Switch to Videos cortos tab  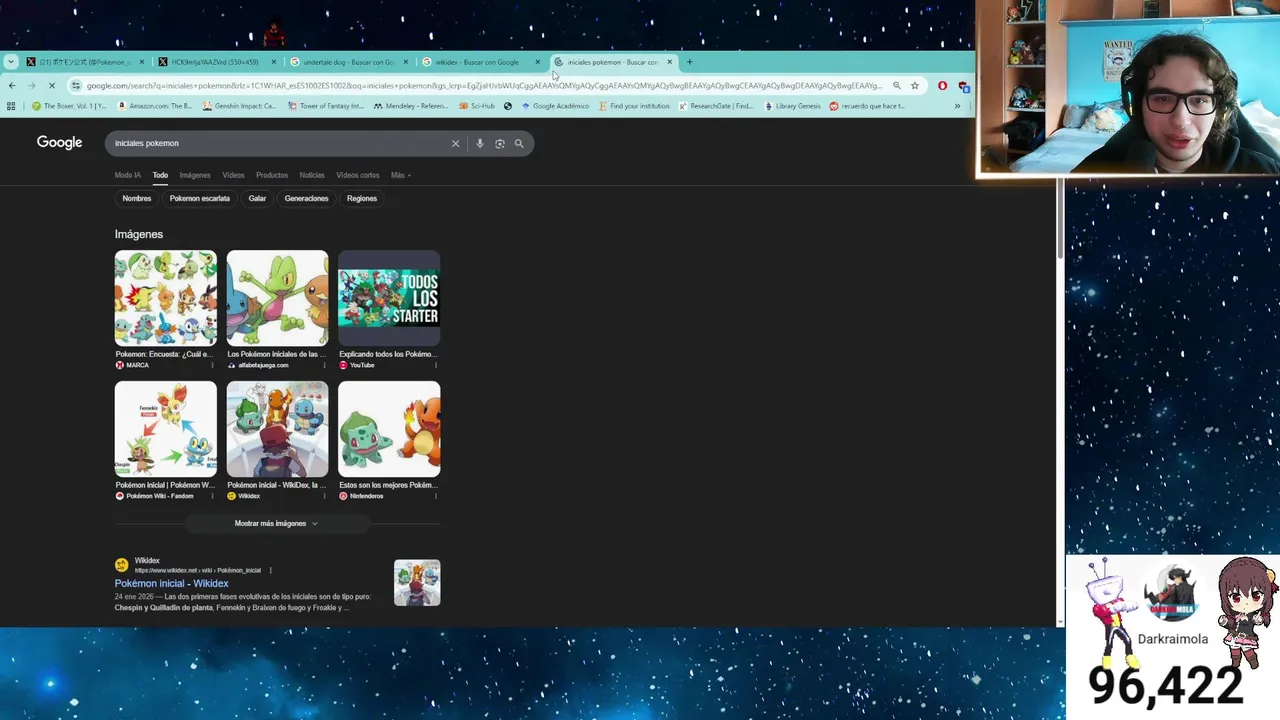tap(358, 175)
